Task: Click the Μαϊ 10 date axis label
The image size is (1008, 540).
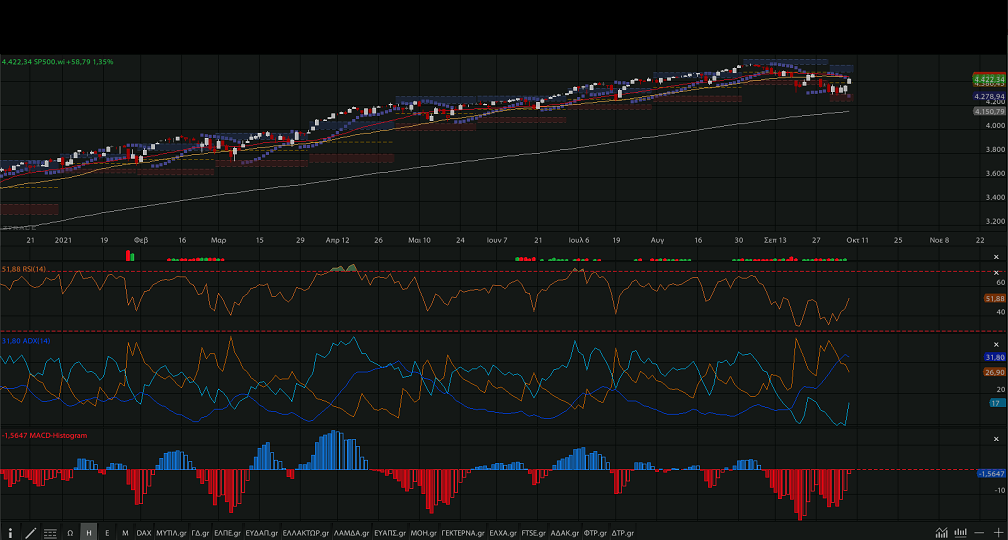Action: [x=419, y=240]
